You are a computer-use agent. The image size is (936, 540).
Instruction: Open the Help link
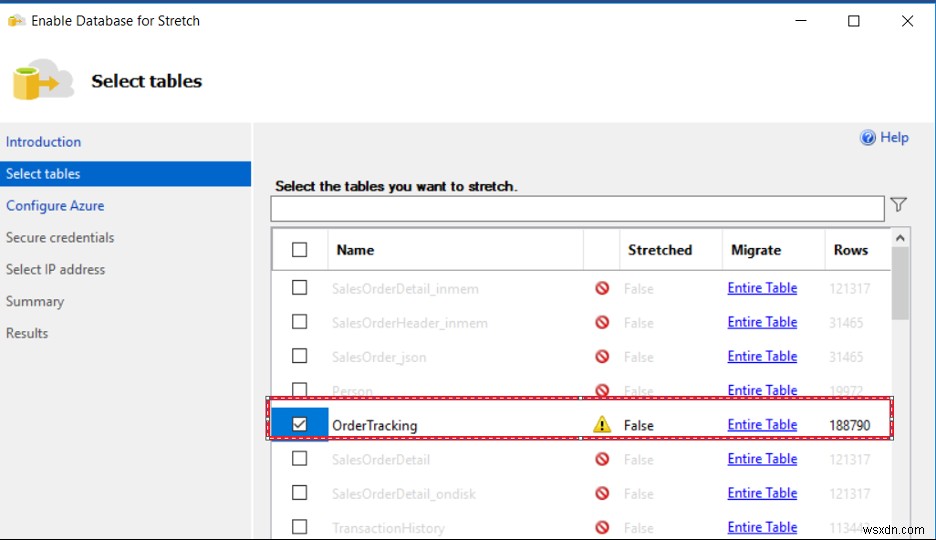pyautogui.click(x=894, y=138)
